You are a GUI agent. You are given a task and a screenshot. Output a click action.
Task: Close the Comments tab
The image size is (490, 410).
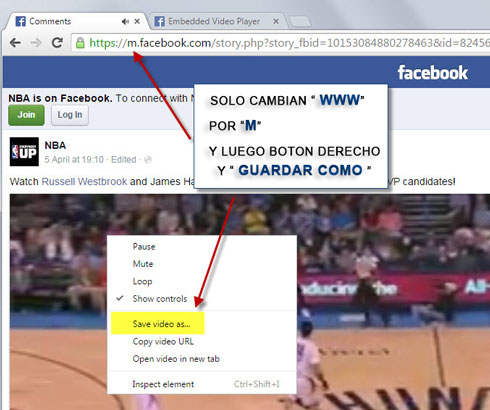click(137, 21)
